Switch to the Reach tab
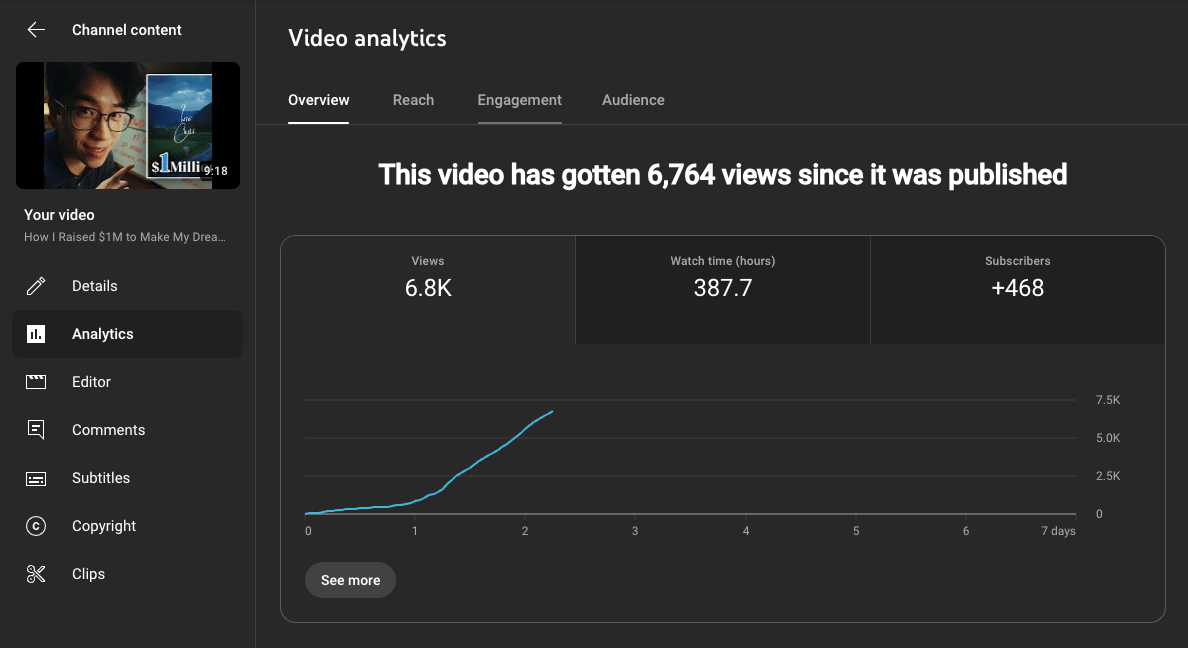This screenshot has width=1188, height=648. coord(413,100)
